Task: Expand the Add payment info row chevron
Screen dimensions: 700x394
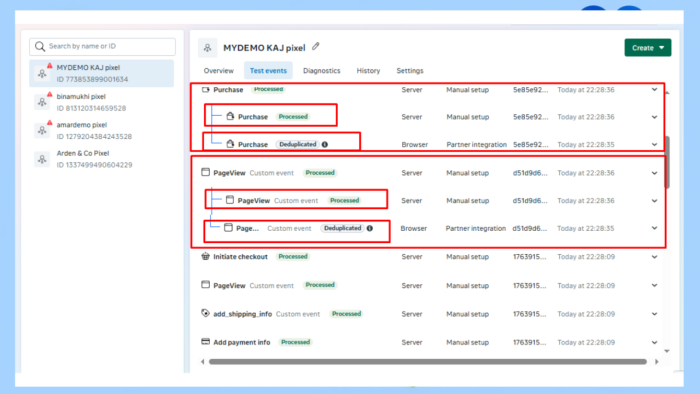Action: [x=654, y=343]
